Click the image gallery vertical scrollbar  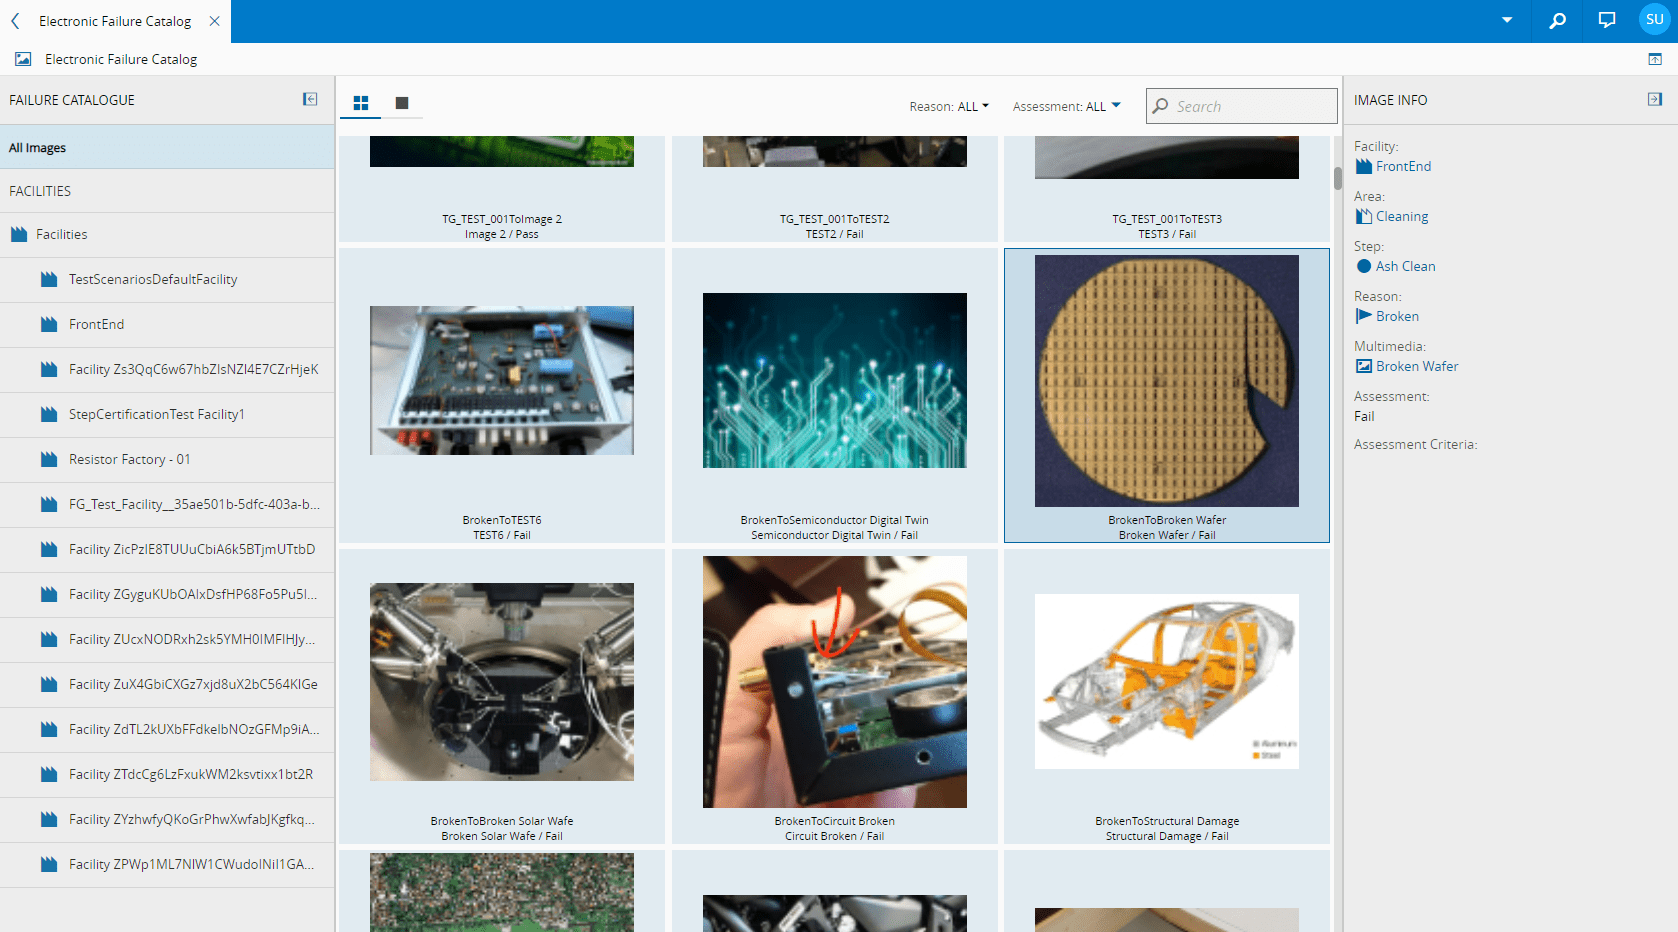pyautogui.click(x=1337, y=178)
